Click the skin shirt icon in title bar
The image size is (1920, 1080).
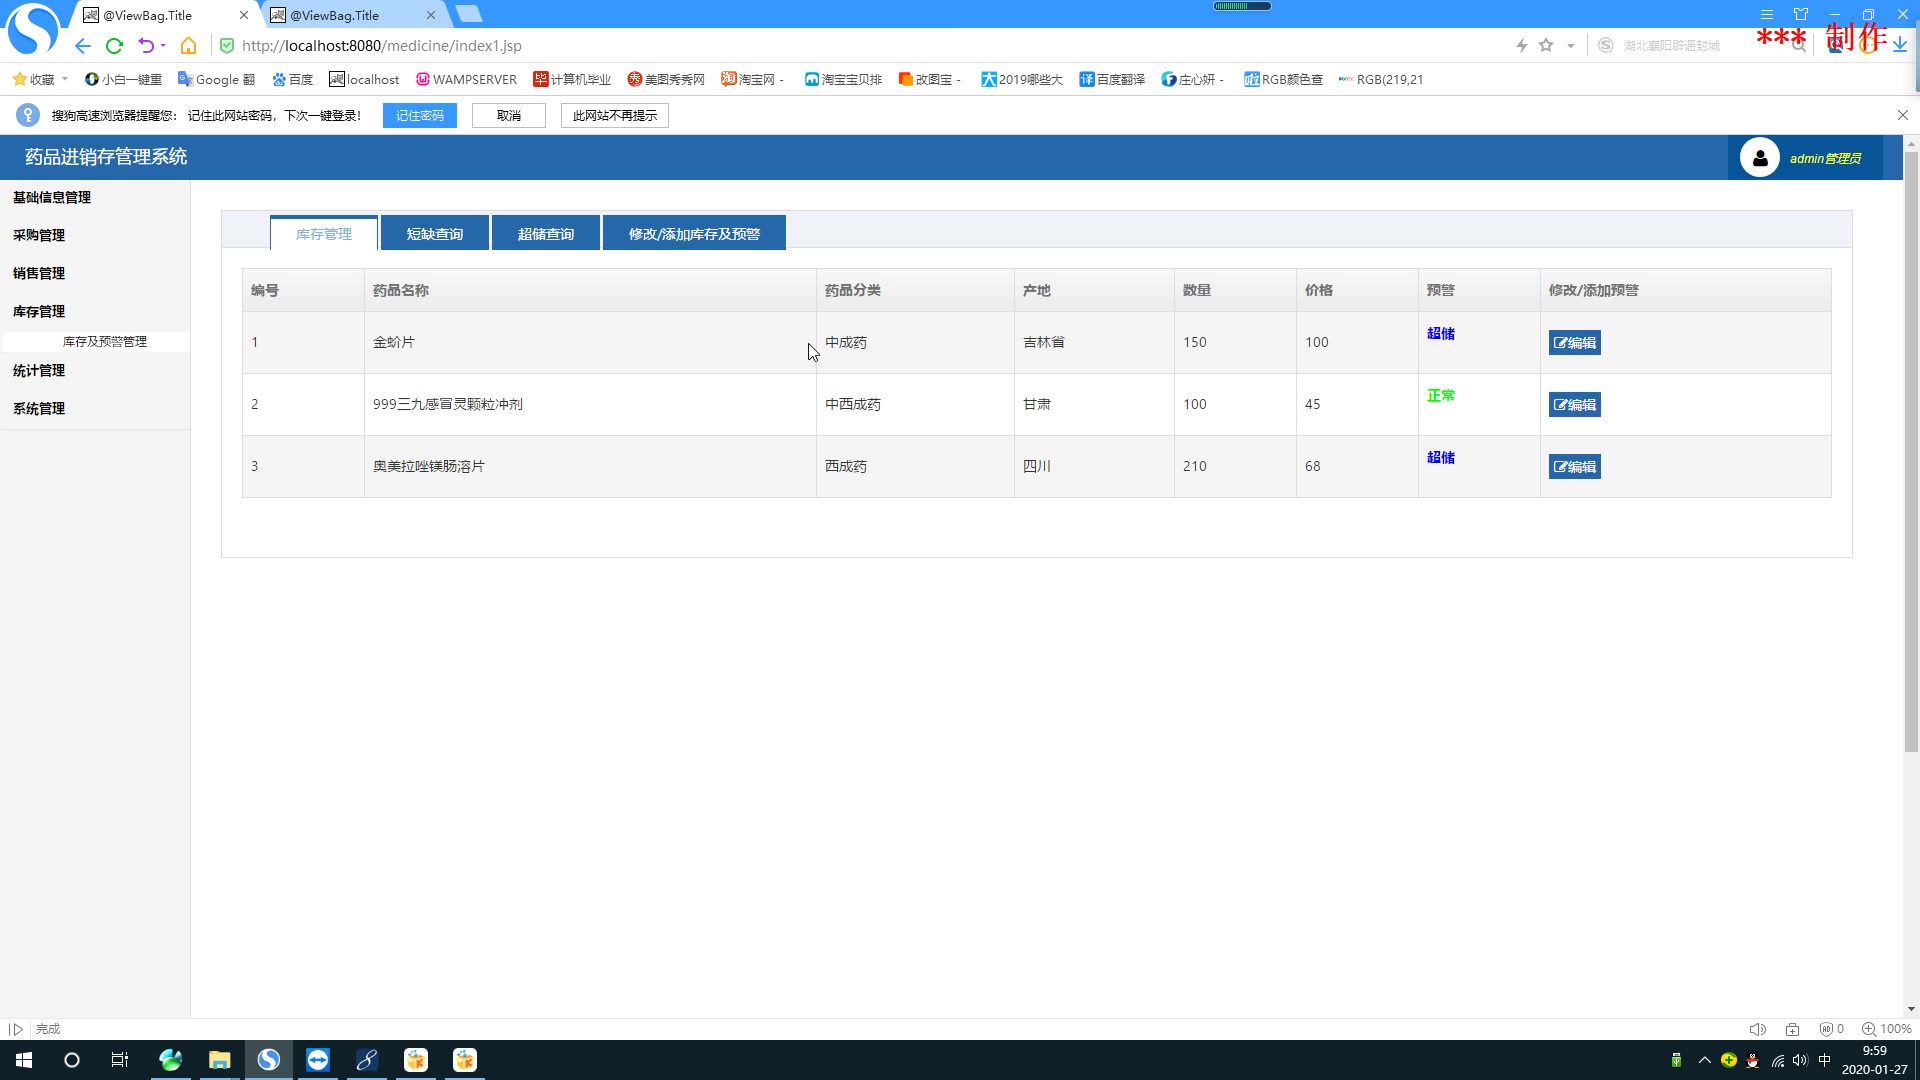(x=1801, y=14)
